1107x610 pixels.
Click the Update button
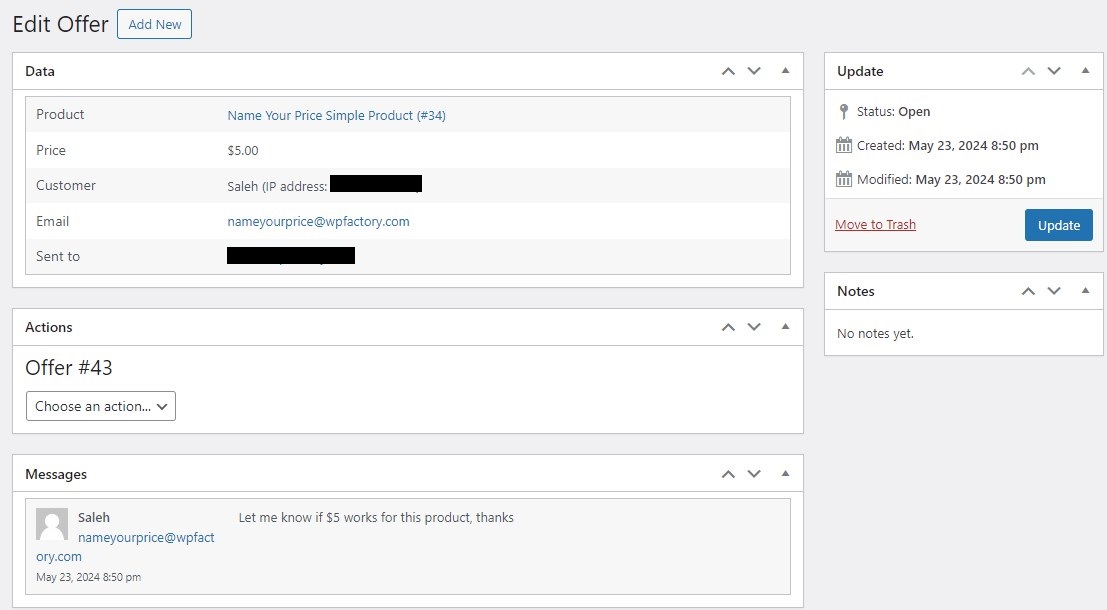[1058, 225]
